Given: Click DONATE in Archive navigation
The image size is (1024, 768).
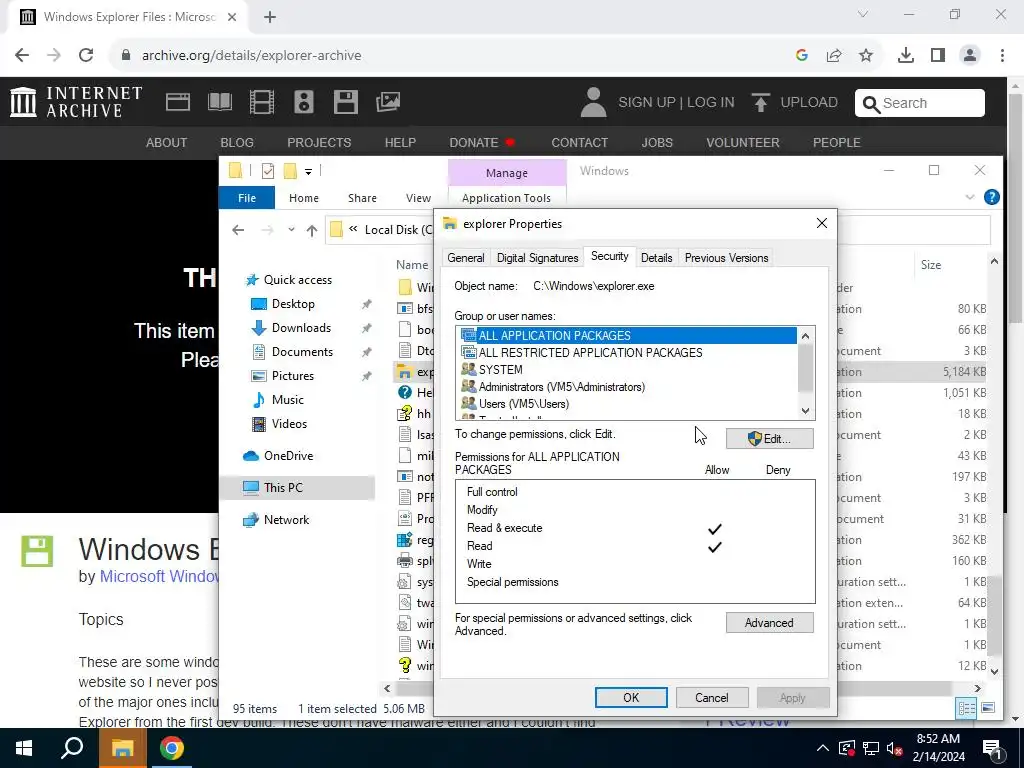Looking at the screenshot, I should (473, 142).
